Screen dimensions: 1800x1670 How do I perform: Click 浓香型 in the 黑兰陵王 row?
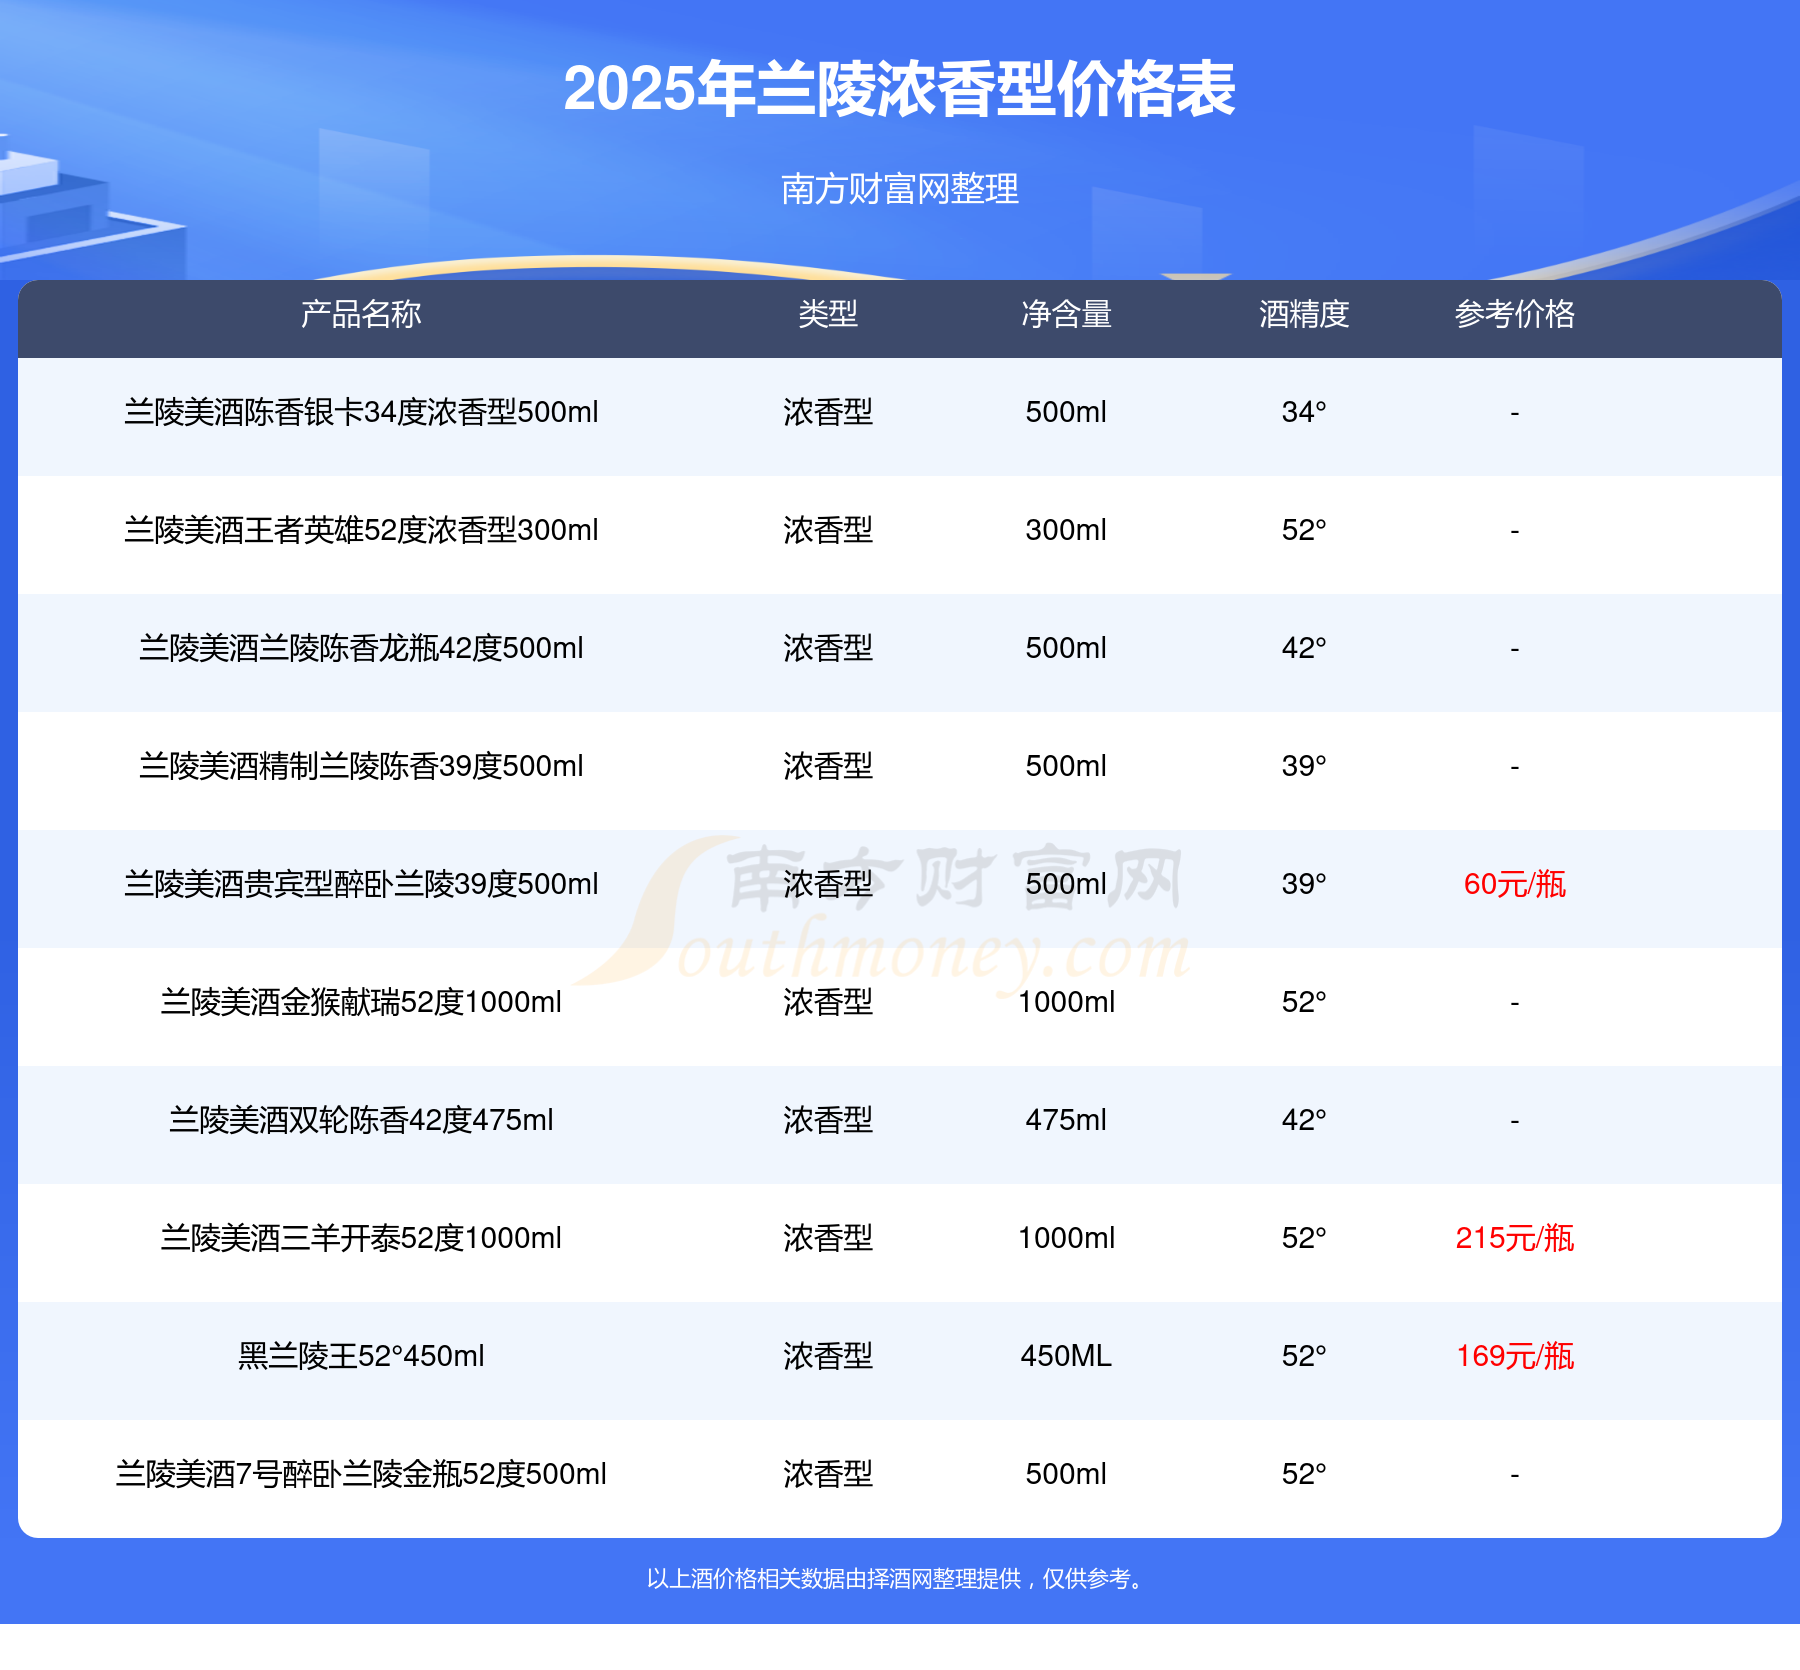click(x=828, y=1356)
